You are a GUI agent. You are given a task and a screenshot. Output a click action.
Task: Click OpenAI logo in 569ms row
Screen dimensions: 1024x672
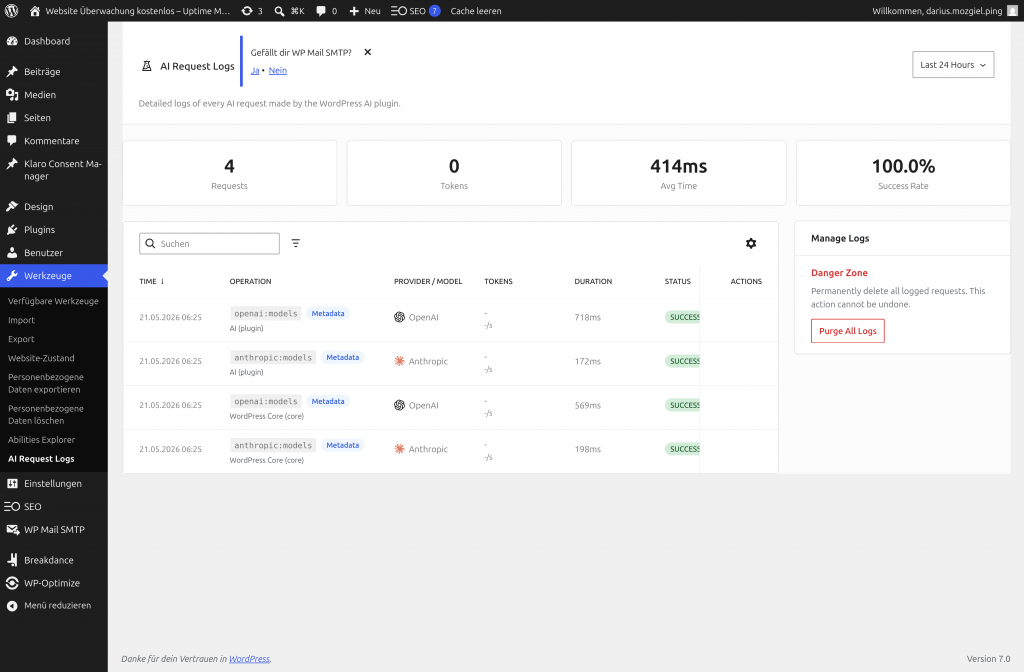click(x=399, y=405)
